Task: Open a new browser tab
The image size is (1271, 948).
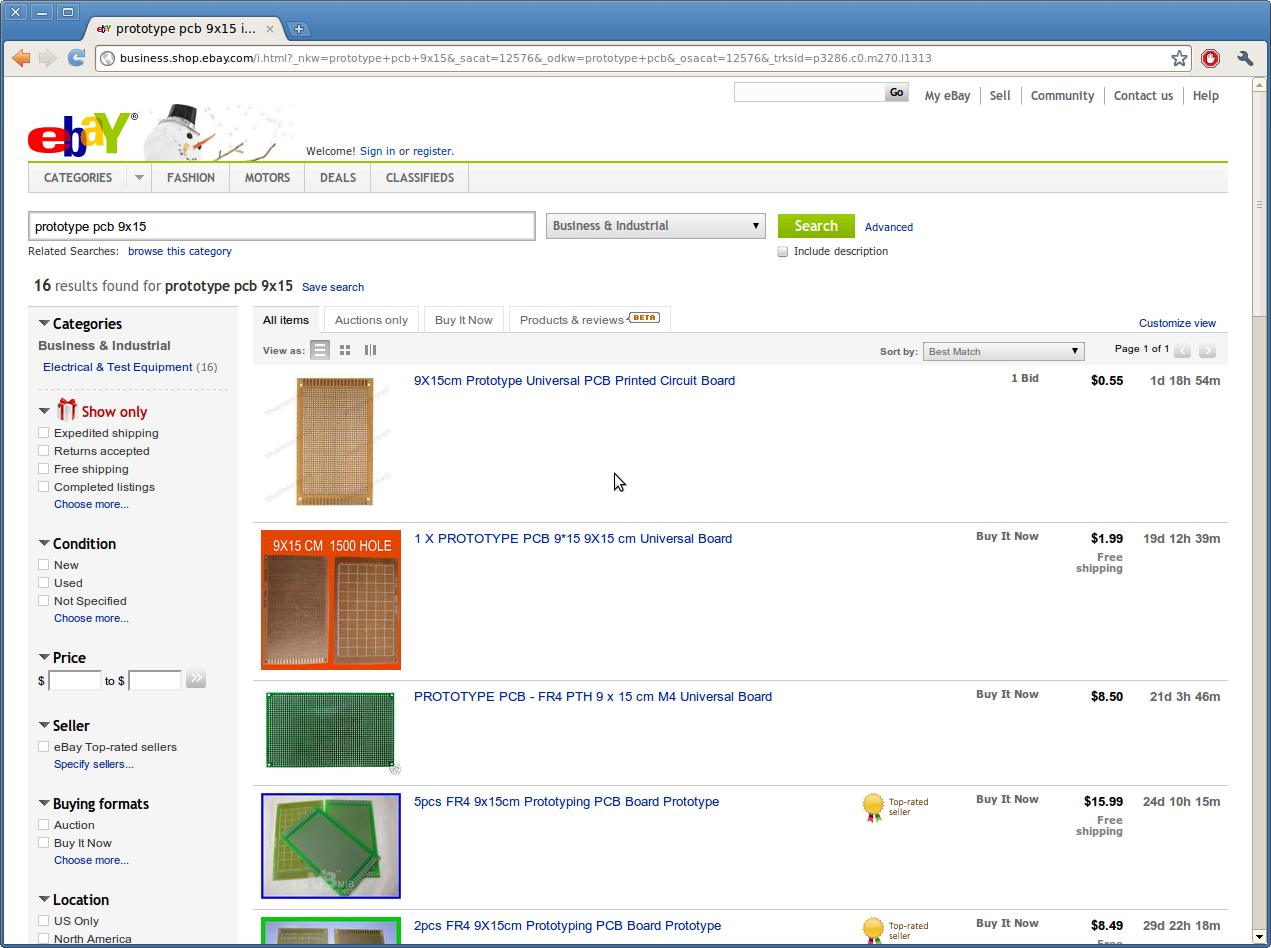Action: 298,29
